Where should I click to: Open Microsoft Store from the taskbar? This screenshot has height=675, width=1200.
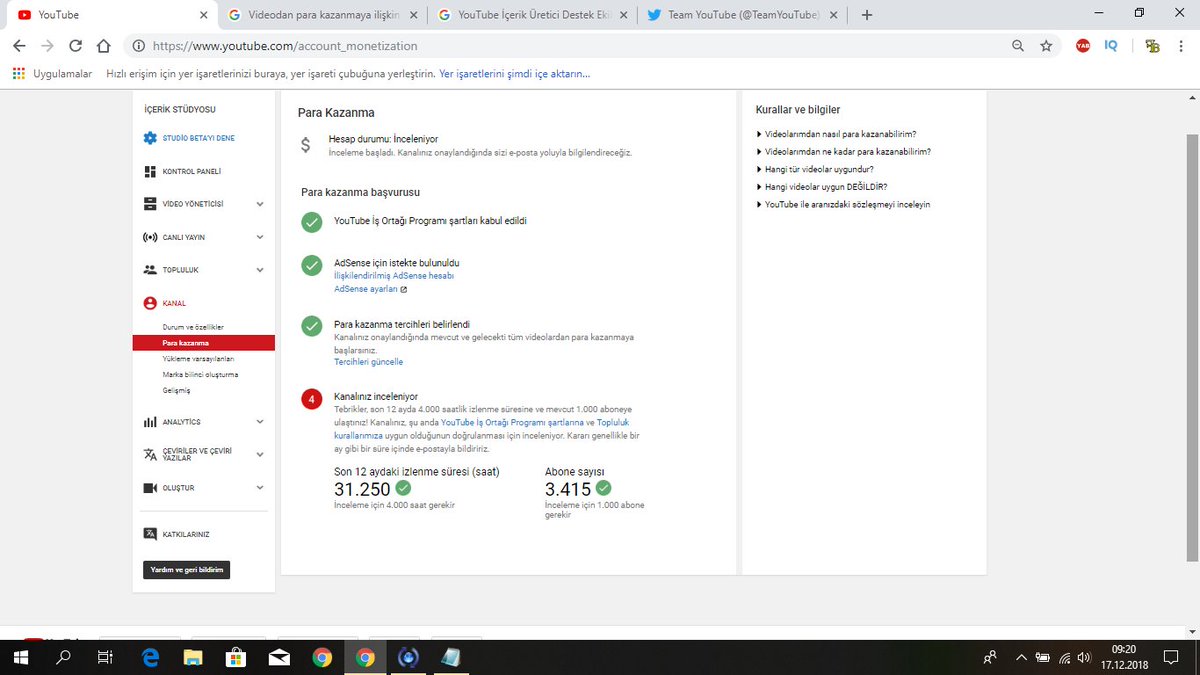point(236,657)
